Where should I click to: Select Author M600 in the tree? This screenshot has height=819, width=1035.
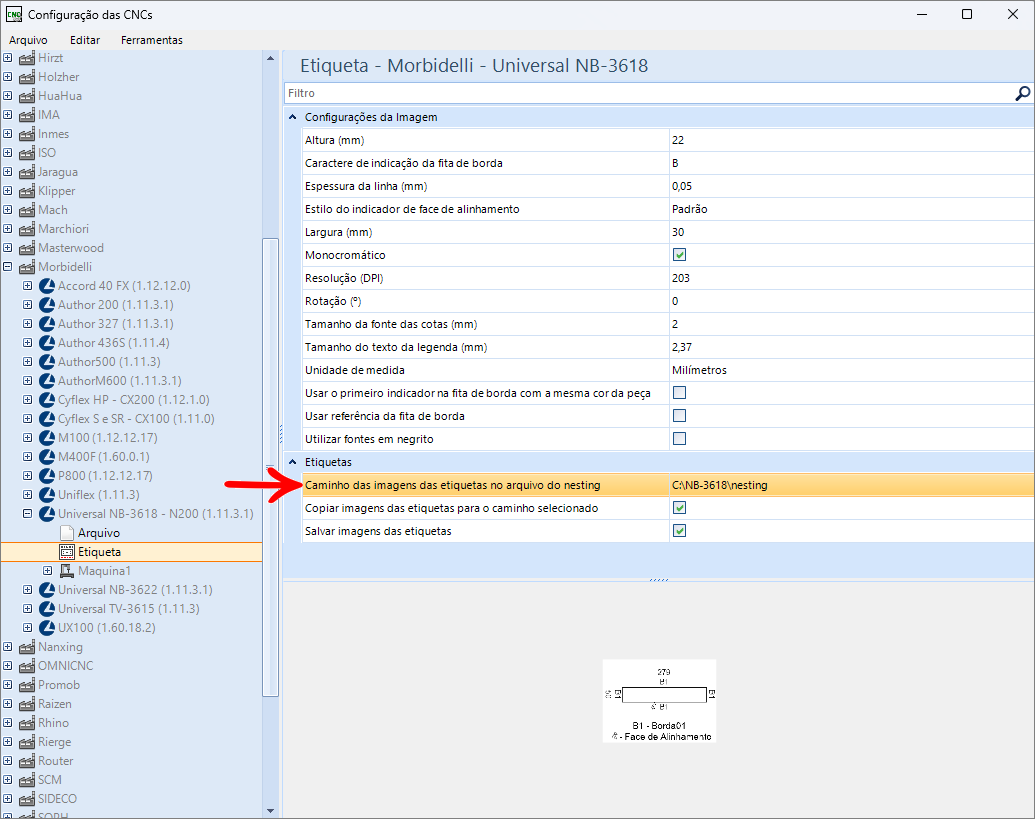119,381
